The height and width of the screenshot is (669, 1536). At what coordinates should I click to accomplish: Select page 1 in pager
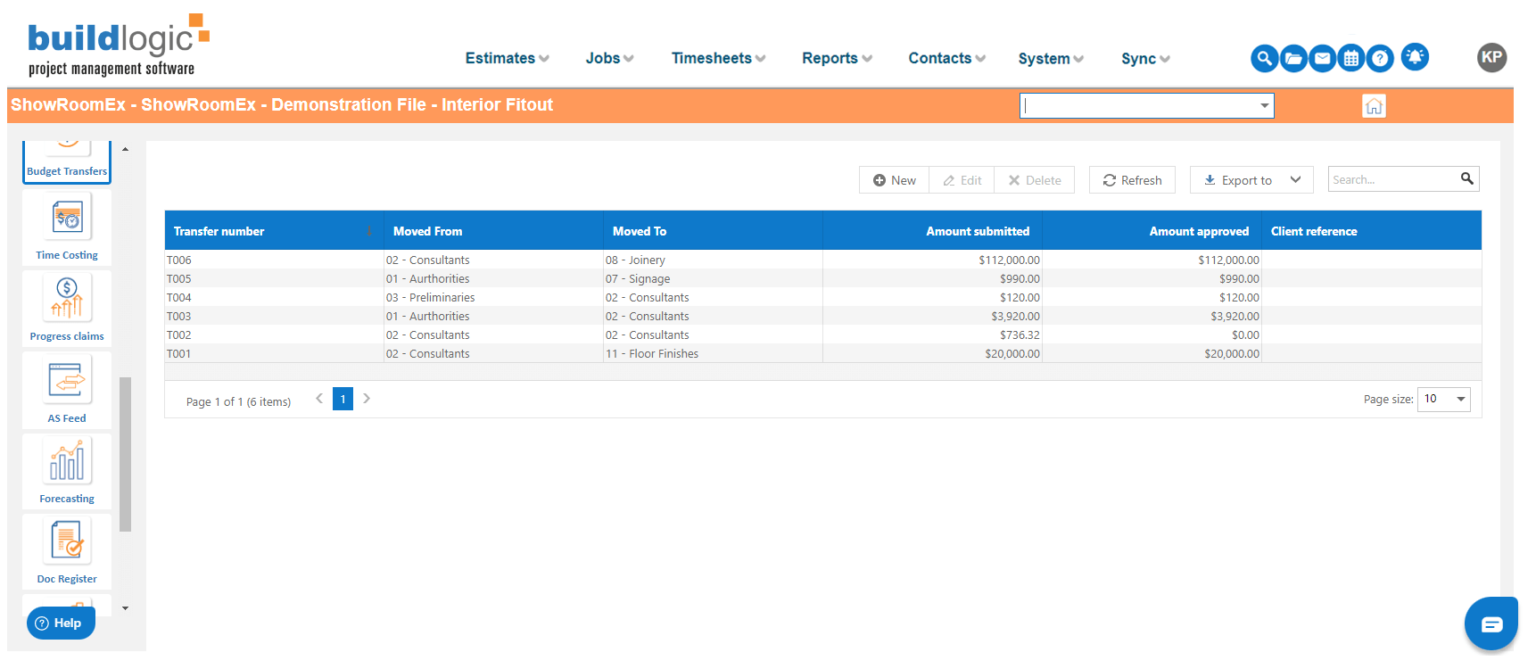point(343,399)
